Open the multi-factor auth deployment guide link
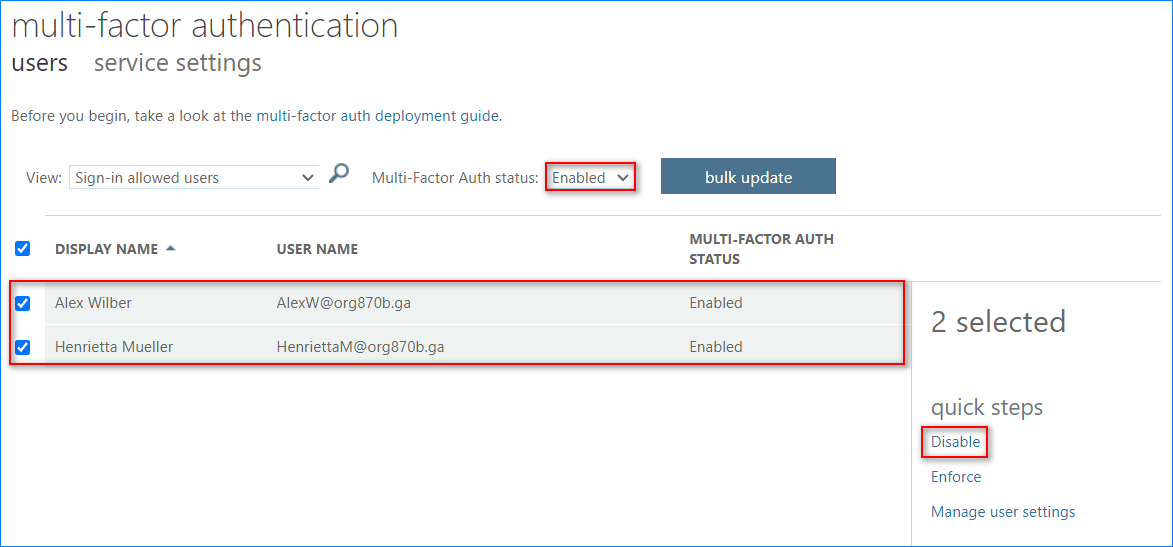Screen dimensions: 1173x547 coord(378,116)
